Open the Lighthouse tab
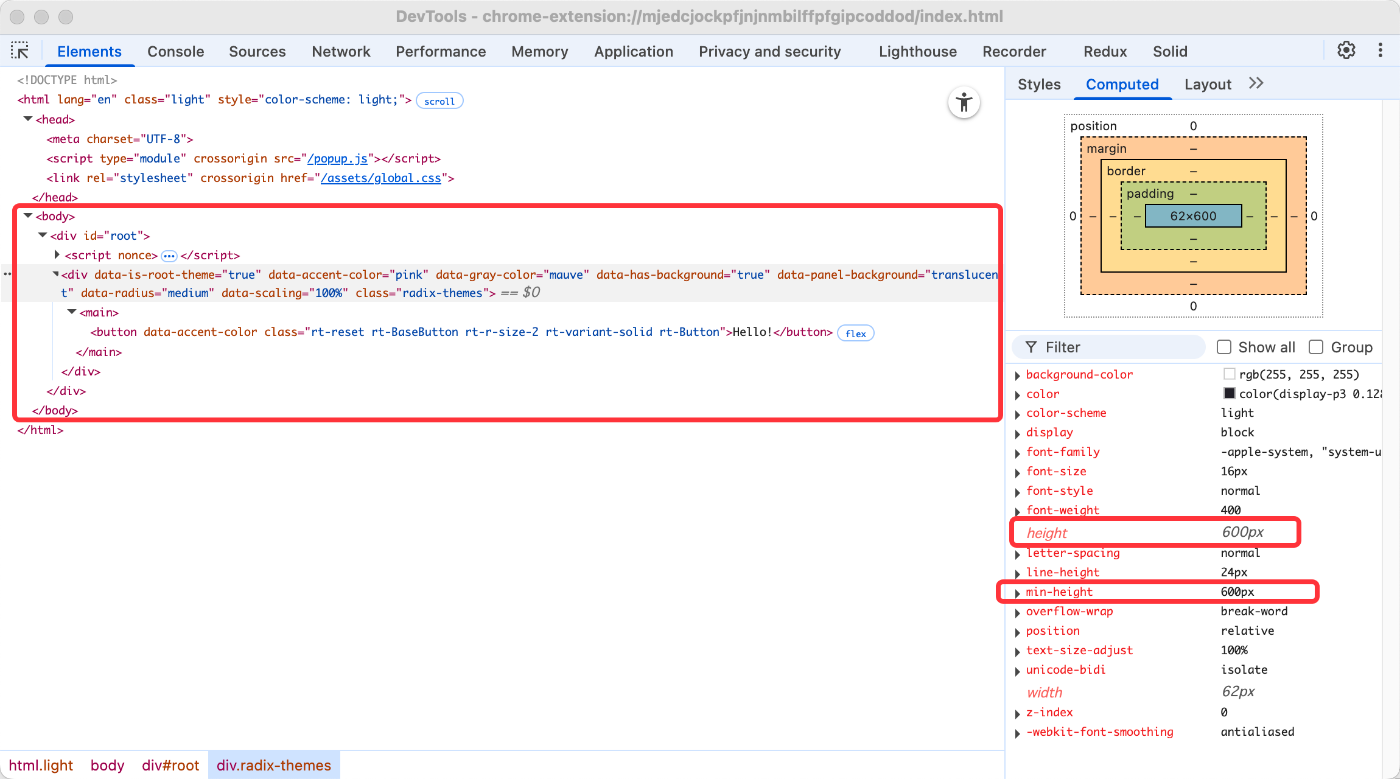The height and width of the screenshot is (779, 1400). pyautogui.click(x=918, y=51)
